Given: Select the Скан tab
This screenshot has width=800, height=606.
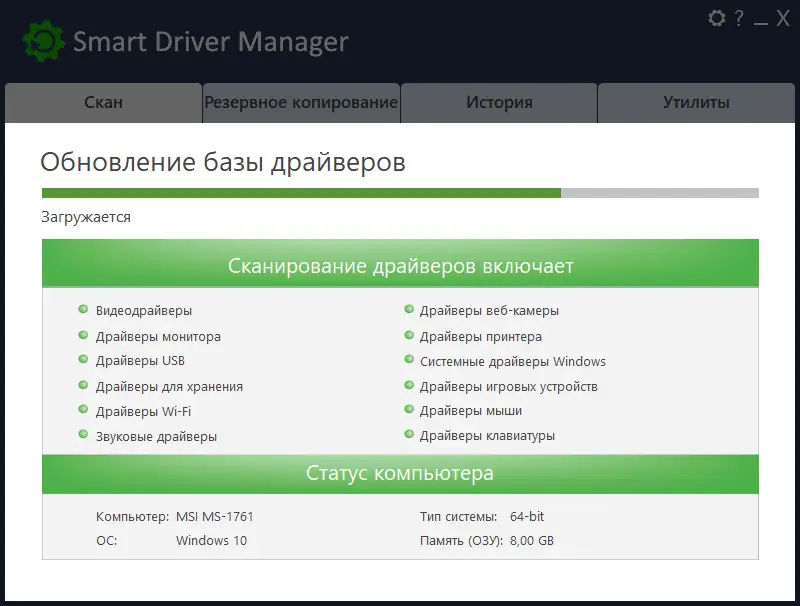Looking at the screenshot, I should [101, 102].
